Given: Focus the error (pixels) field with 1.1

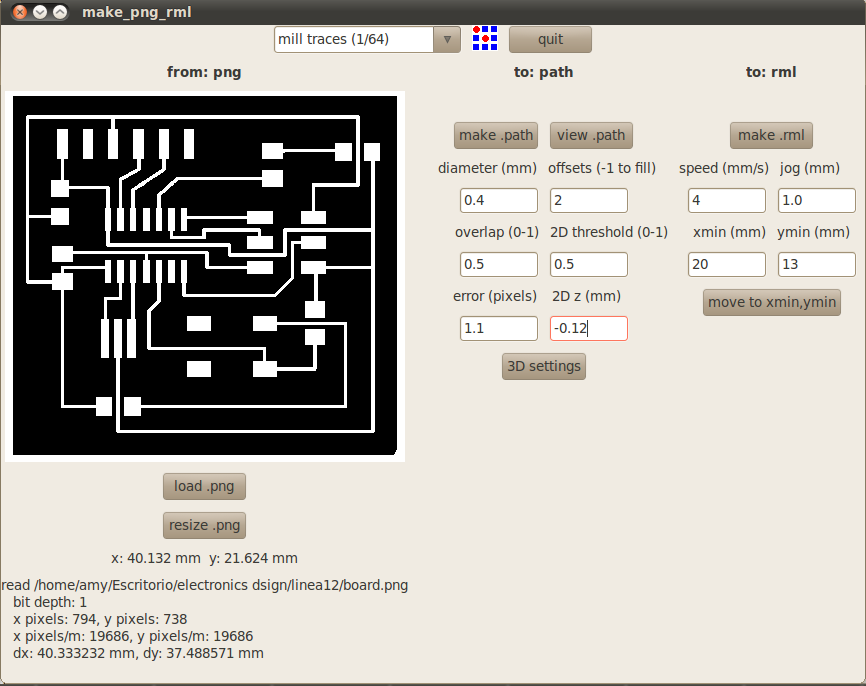Looking at the screenshot, I should click(499, 329).
